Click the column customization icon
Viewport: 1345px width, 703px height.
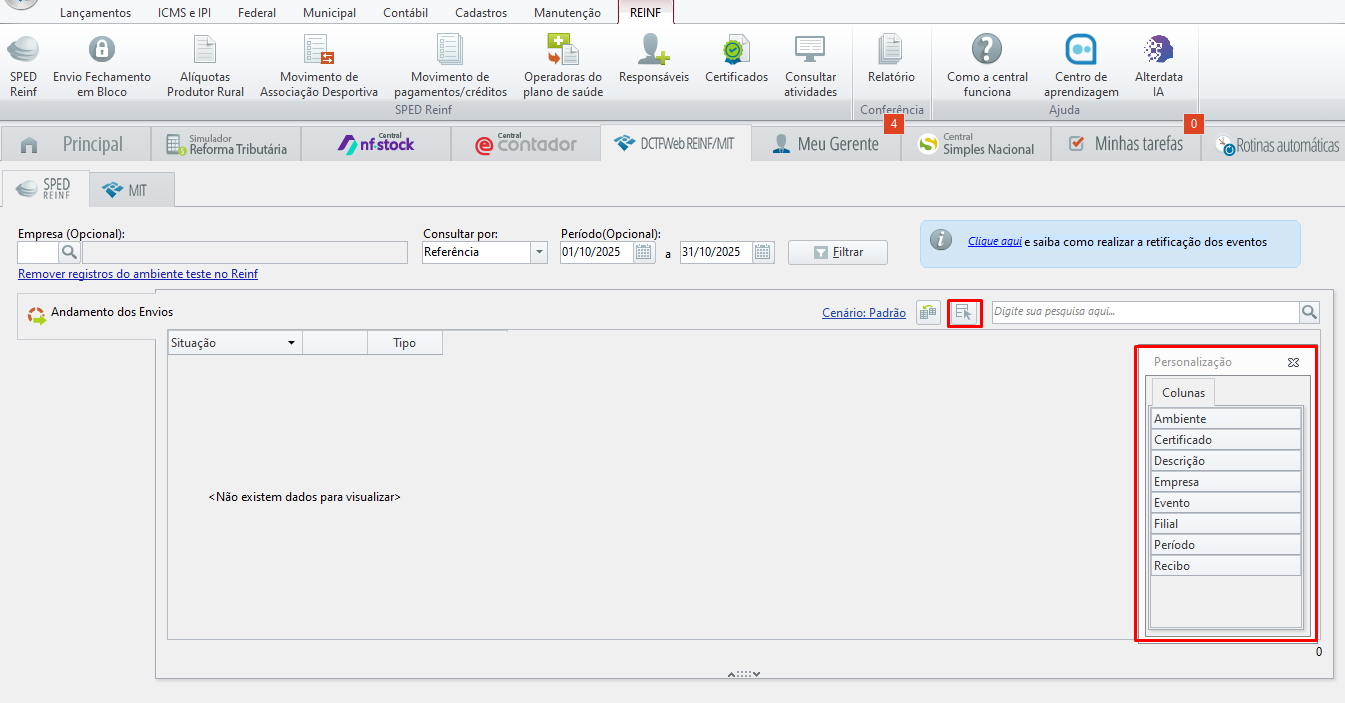[964, 313]
